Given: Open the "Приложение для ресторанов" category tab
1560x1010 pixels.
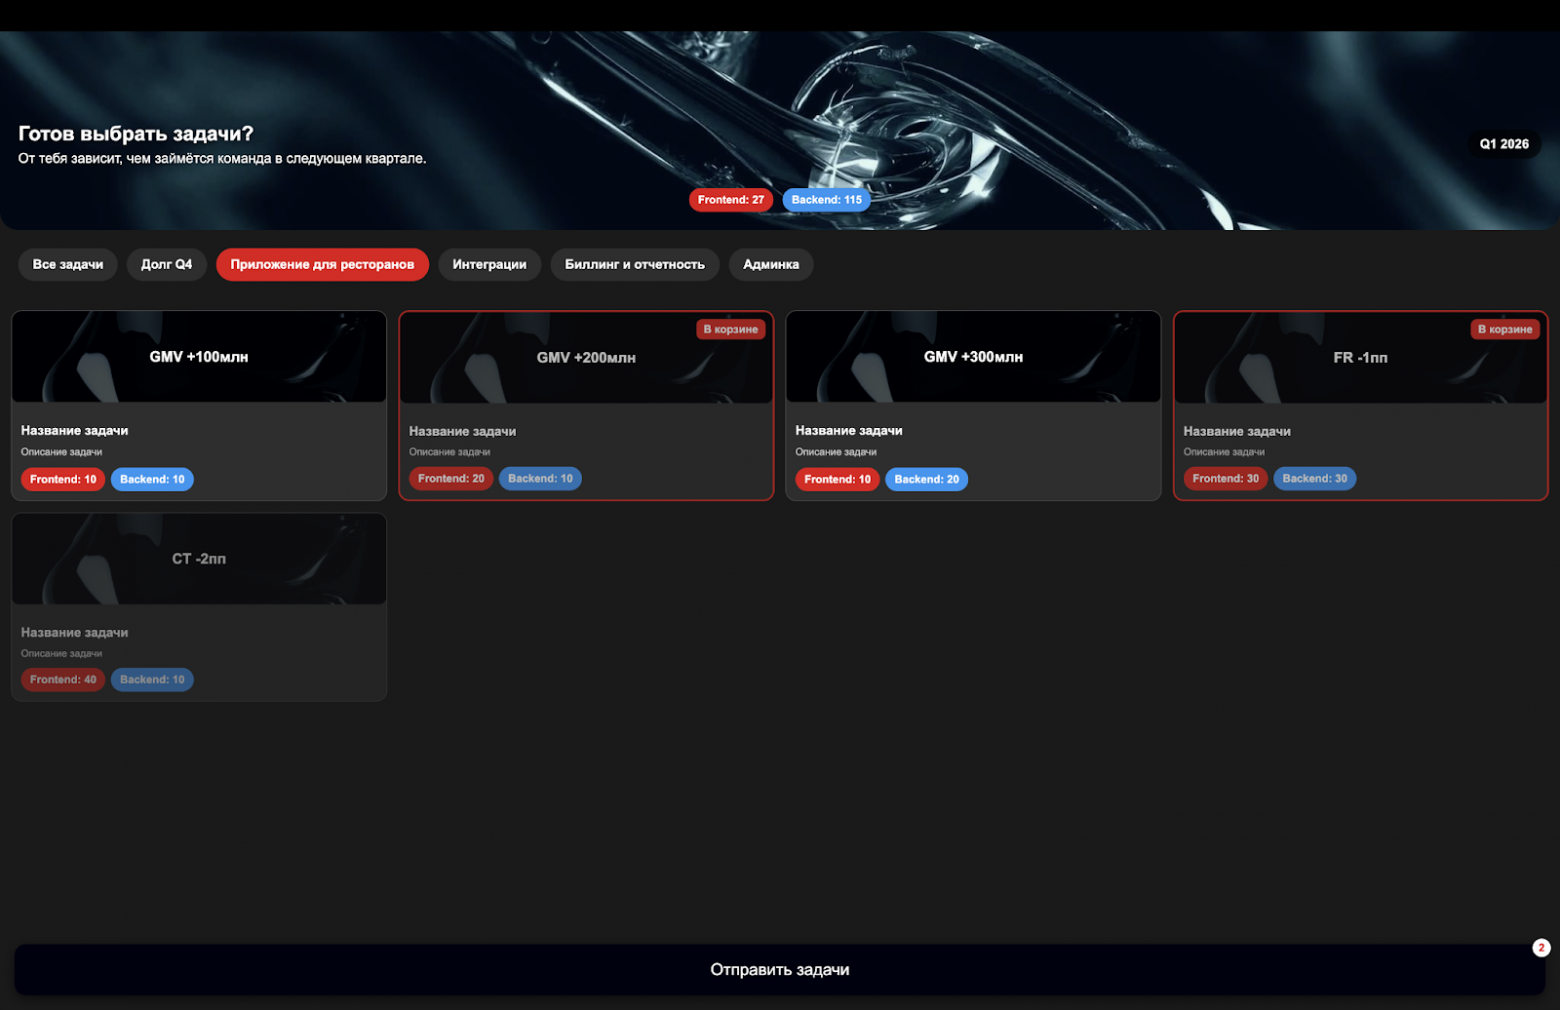Looking at the screenshot, I should [x=322, y=265].
